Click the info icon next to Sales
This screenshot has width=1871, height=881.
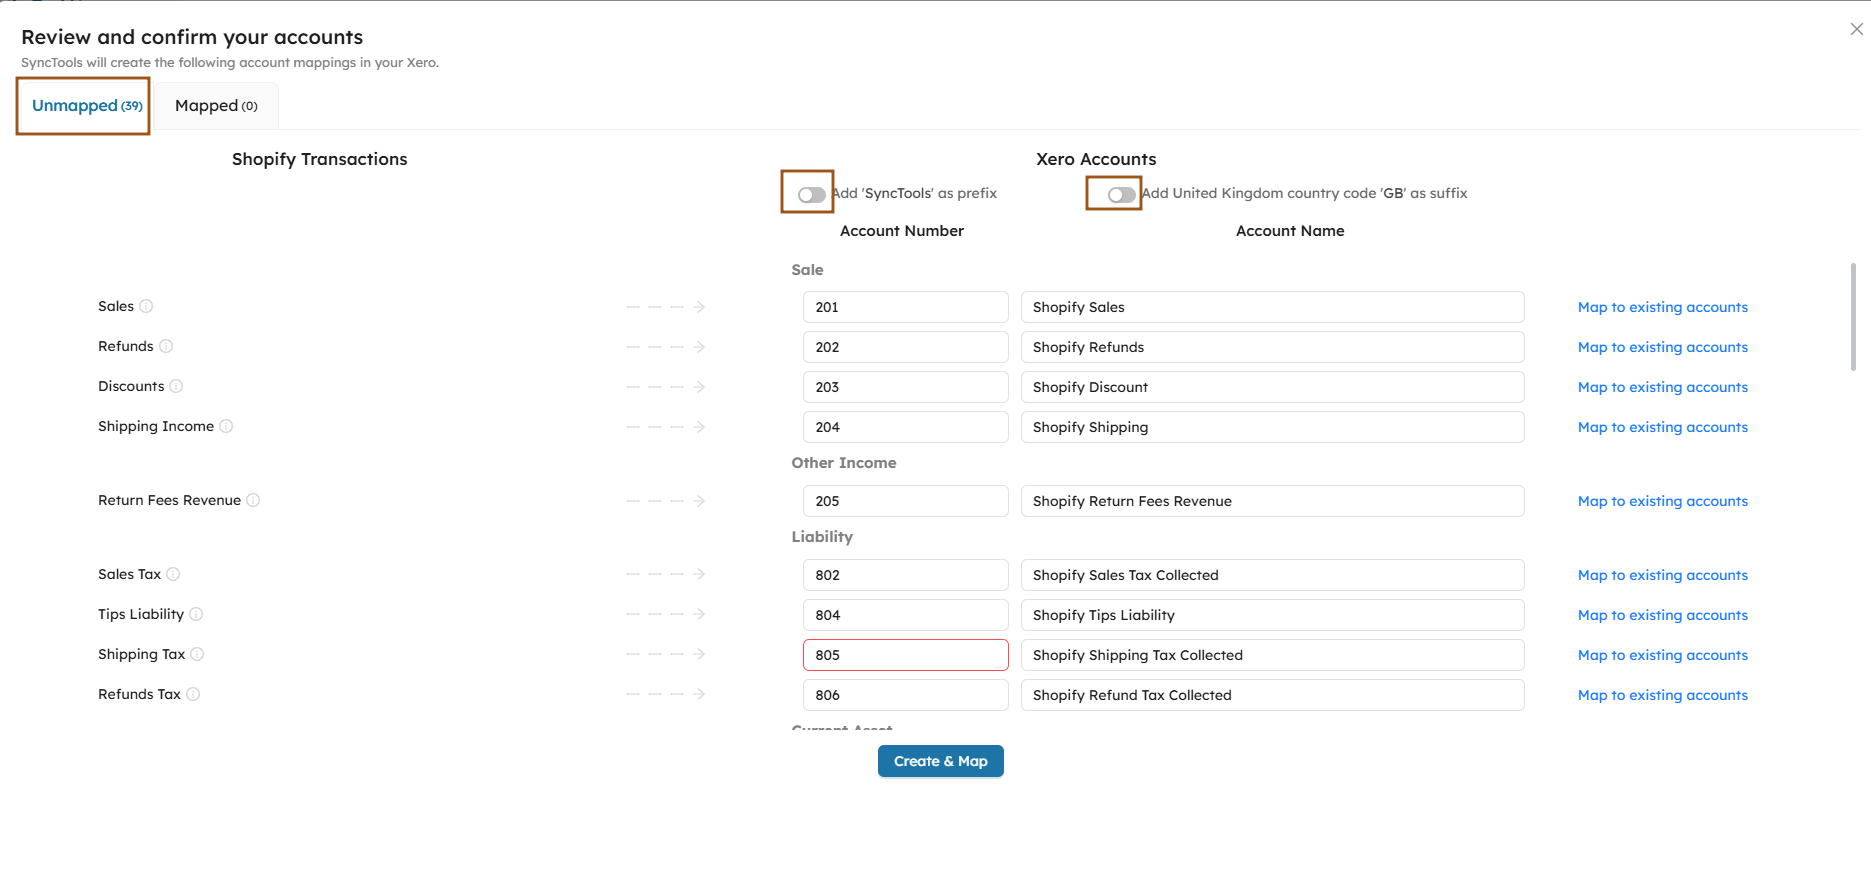coord(146,306)
